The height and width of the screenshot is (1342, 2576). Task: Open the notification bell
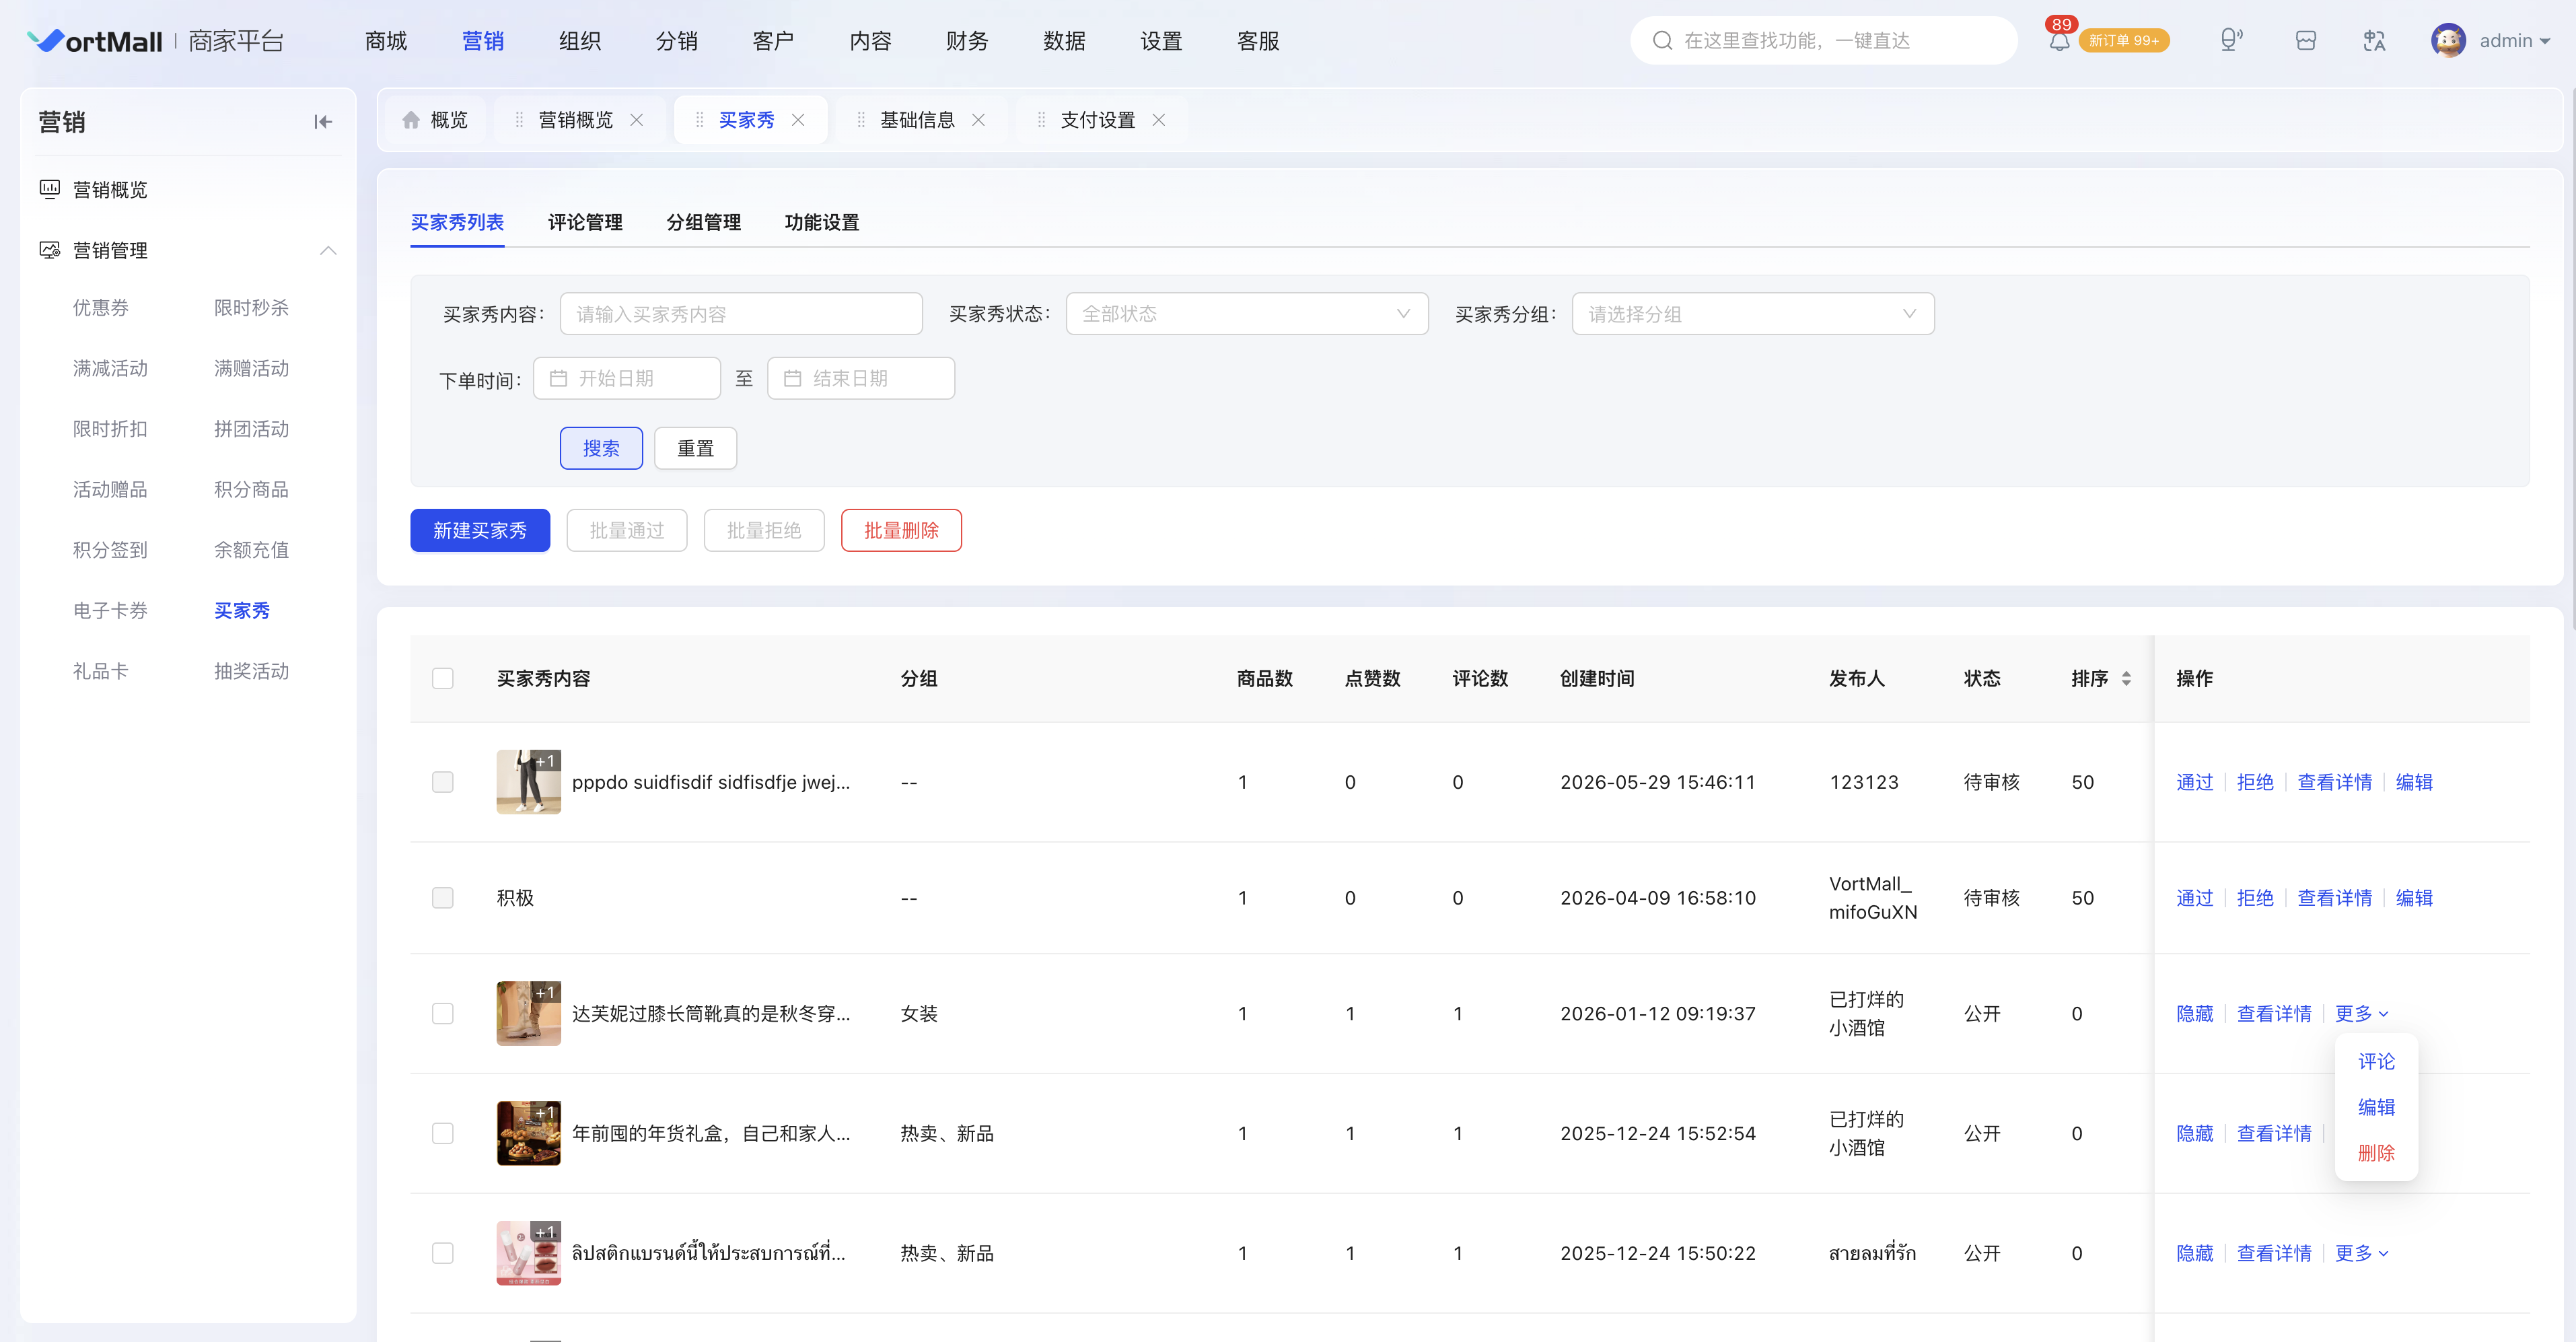tap(2059, 41)
